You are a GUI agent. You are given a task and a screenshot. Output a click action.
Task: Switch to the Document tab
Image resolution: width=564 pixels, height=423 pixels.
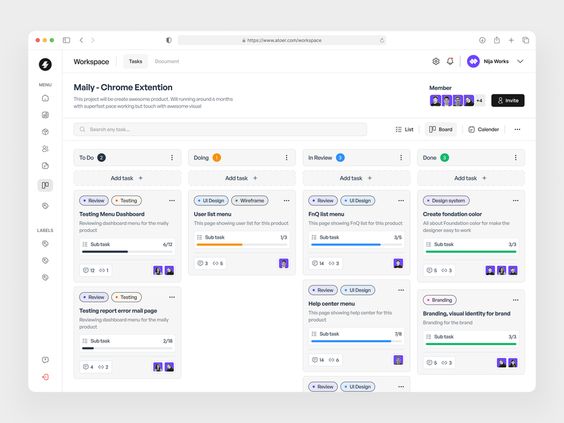tap(167, 62)
